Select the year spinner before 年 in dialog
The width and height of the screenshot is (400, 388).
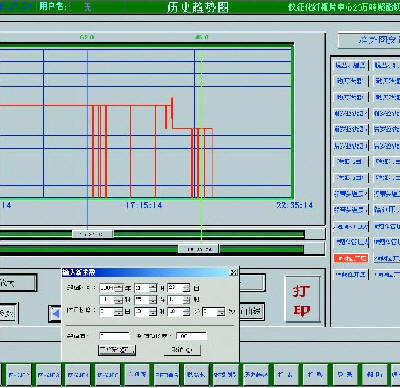coord(111,288)
